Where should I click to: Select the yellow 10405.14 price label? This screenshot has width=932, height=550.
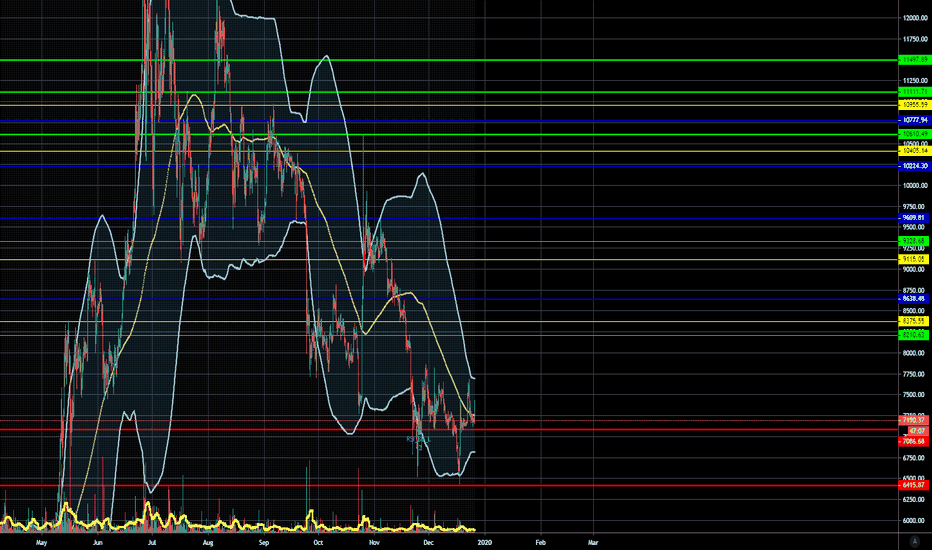[x=914, y=151]
